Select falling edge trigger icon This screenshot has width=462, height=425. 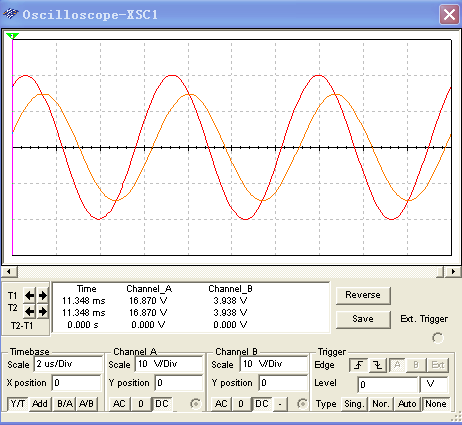pyautogui.click(x=378, y=365)
